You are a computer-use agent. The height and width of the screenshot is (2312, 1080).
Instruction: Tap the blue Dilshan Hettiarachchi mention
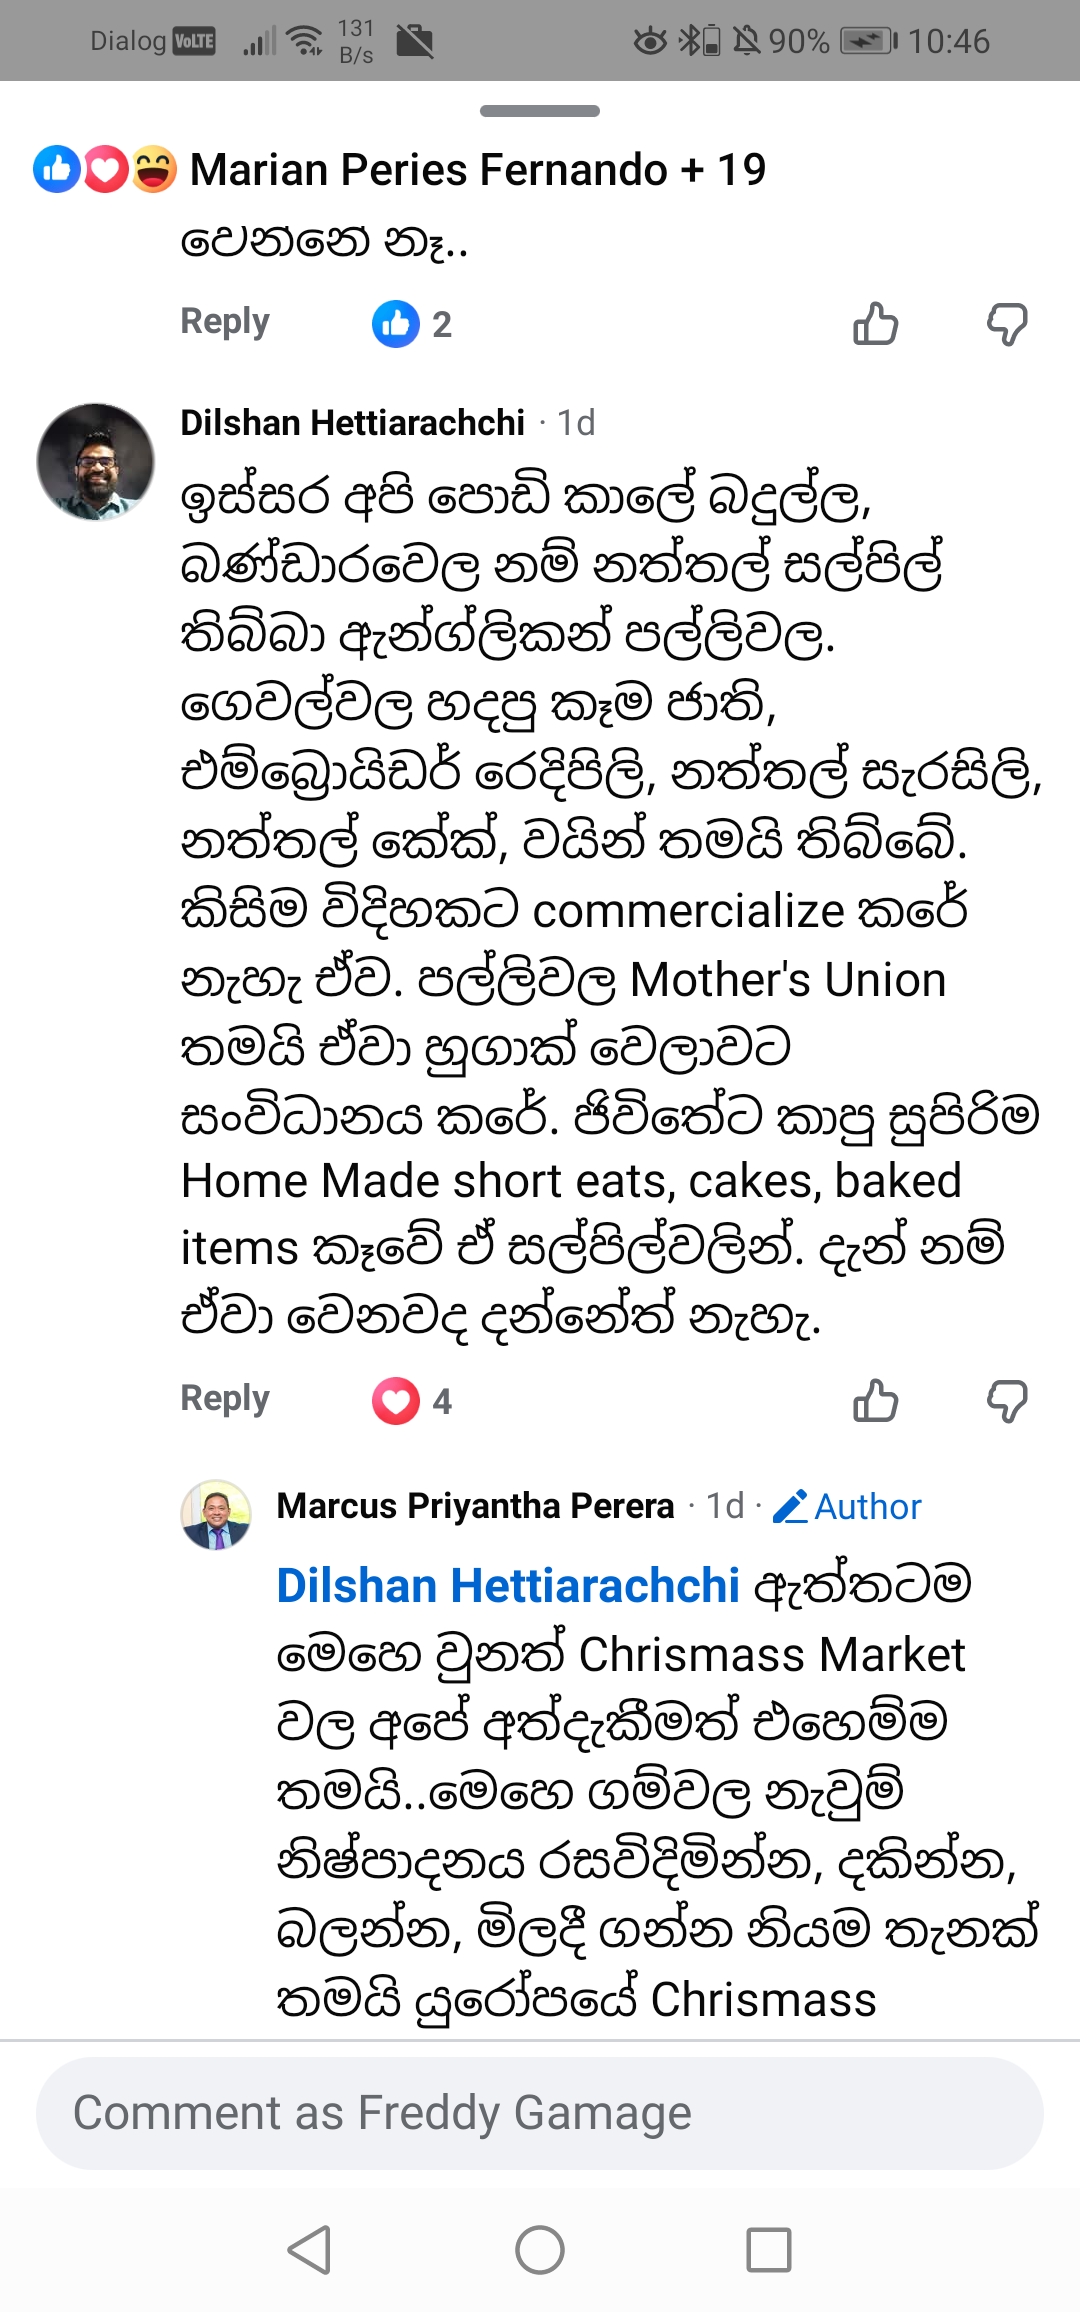tap(508, 1586)
